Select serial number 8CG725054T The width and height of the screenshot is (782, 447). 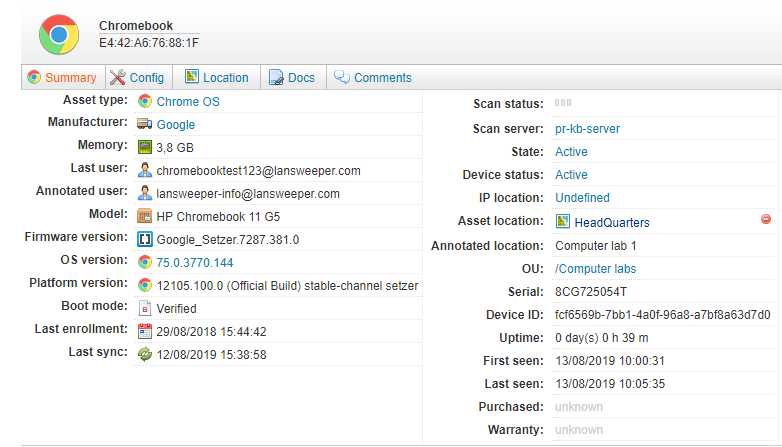pos(590,292)
